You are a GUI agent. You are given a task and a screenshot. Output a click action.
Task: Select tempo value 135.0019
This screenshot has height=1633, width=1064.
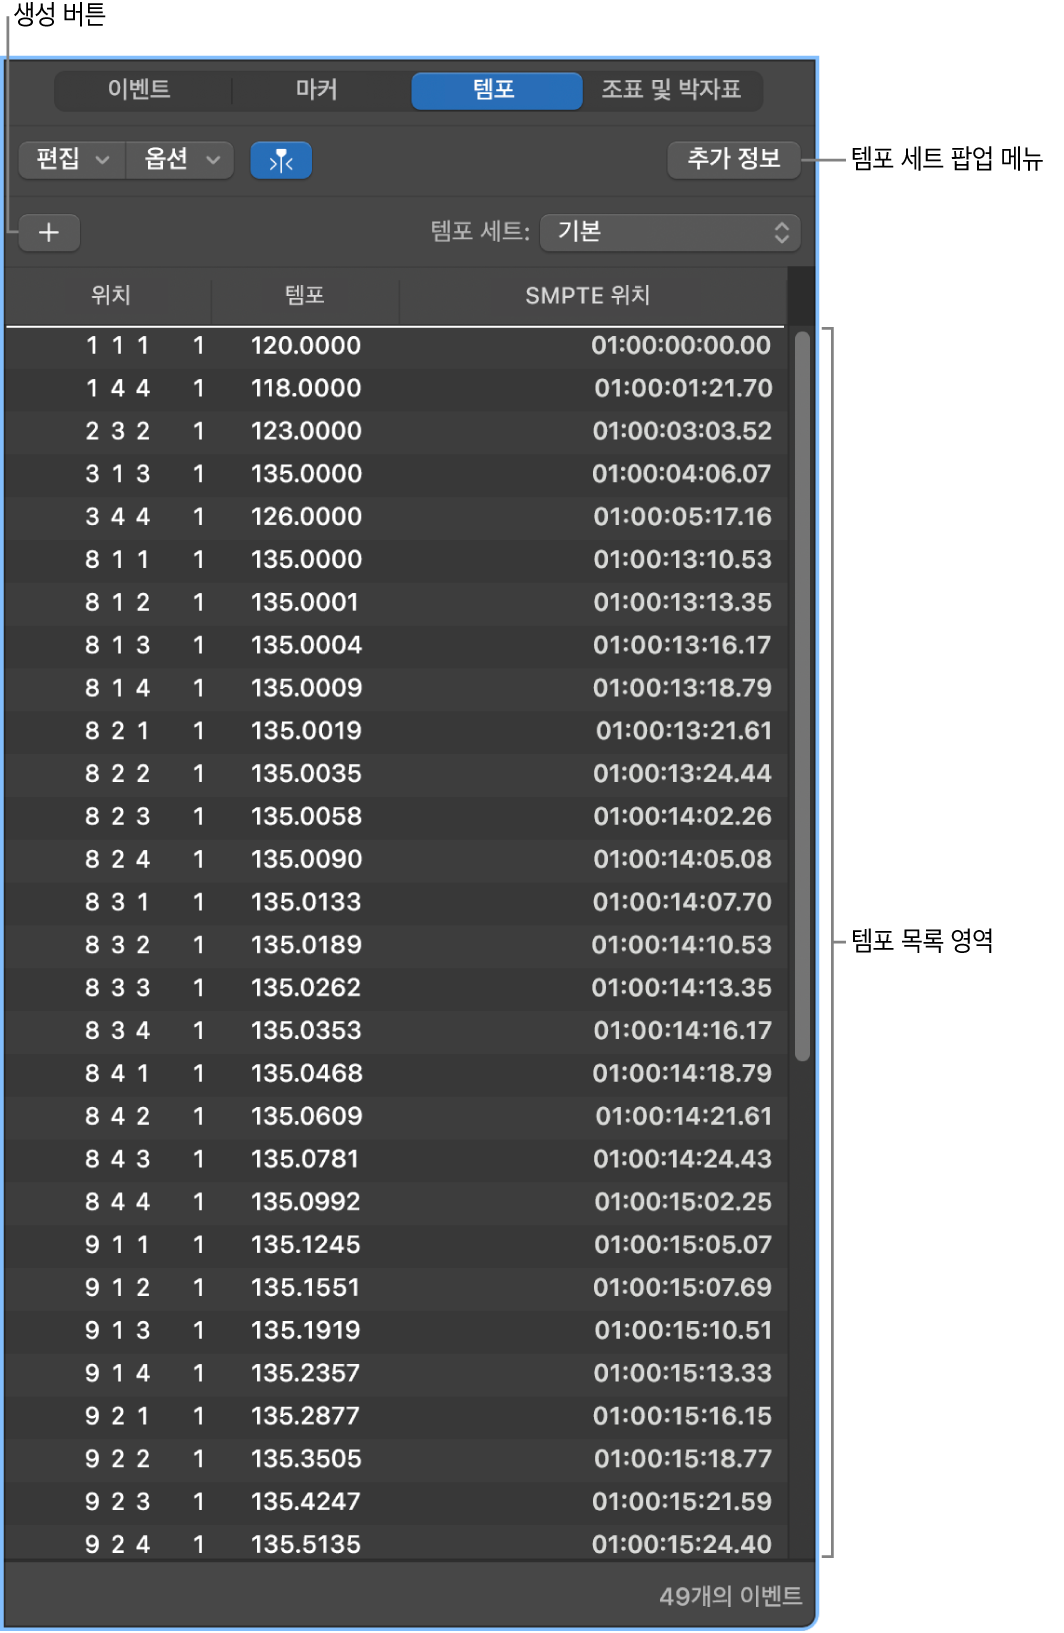pos(305,731)
